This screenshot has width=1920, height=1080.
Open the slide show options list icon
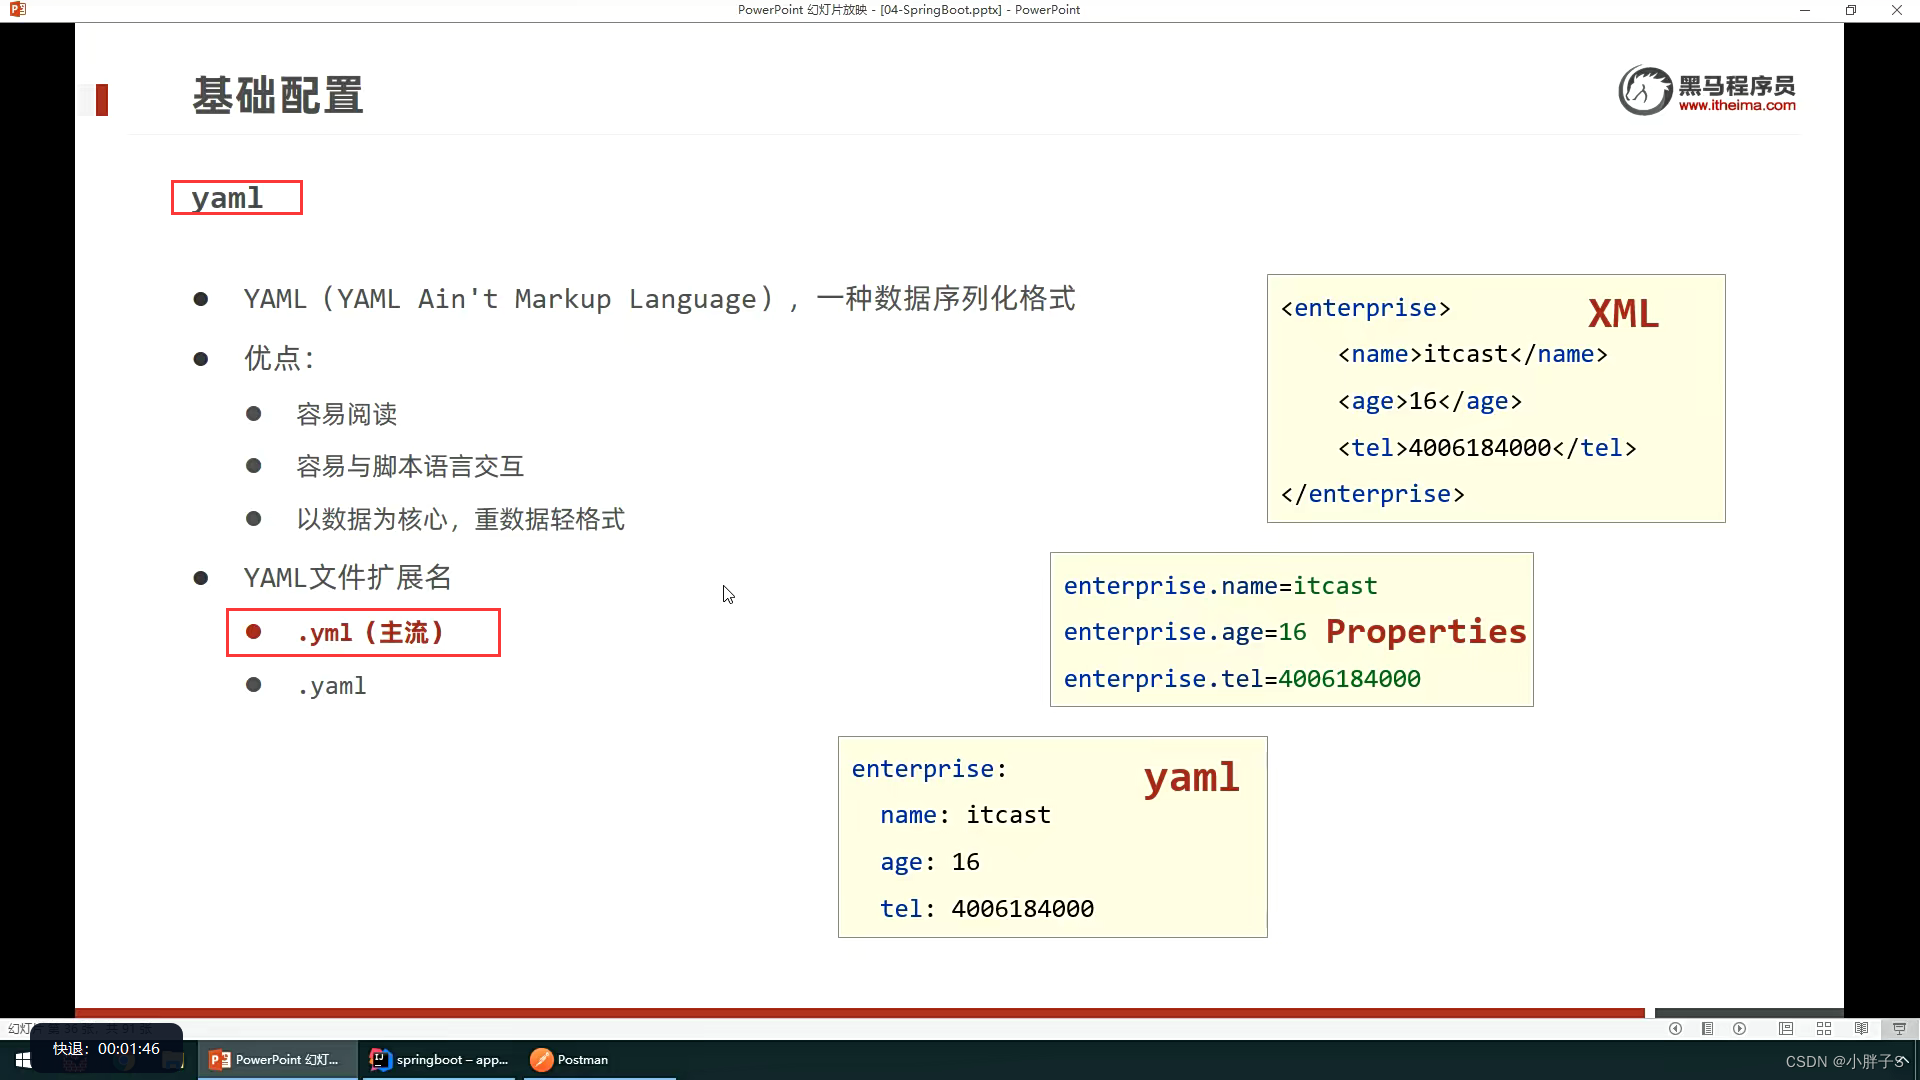tap(1708, 1028)
